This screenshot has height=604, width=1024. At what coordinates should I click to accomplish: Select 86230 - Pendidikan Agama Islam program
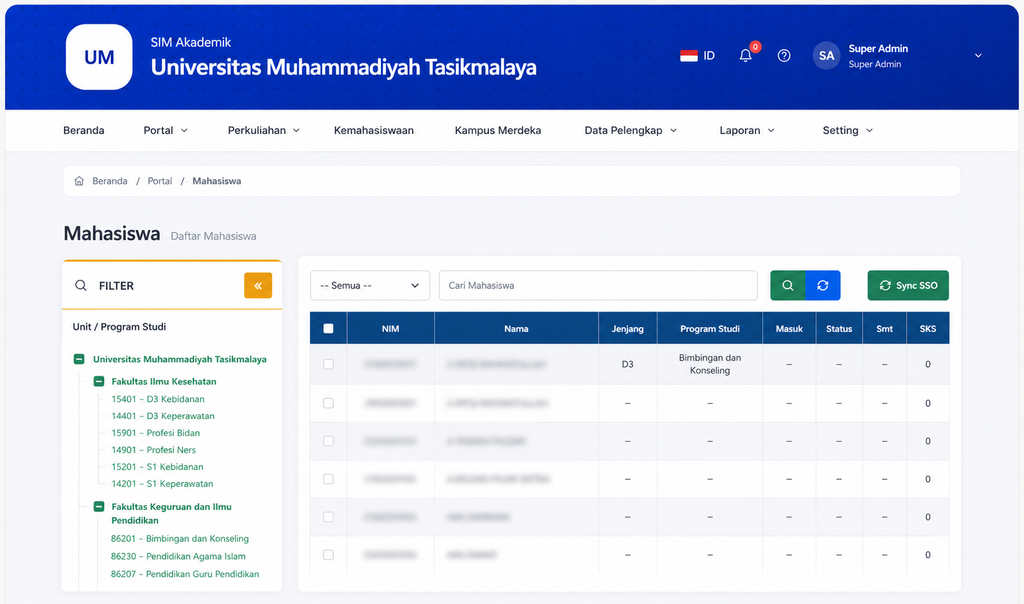click(178, 556)
